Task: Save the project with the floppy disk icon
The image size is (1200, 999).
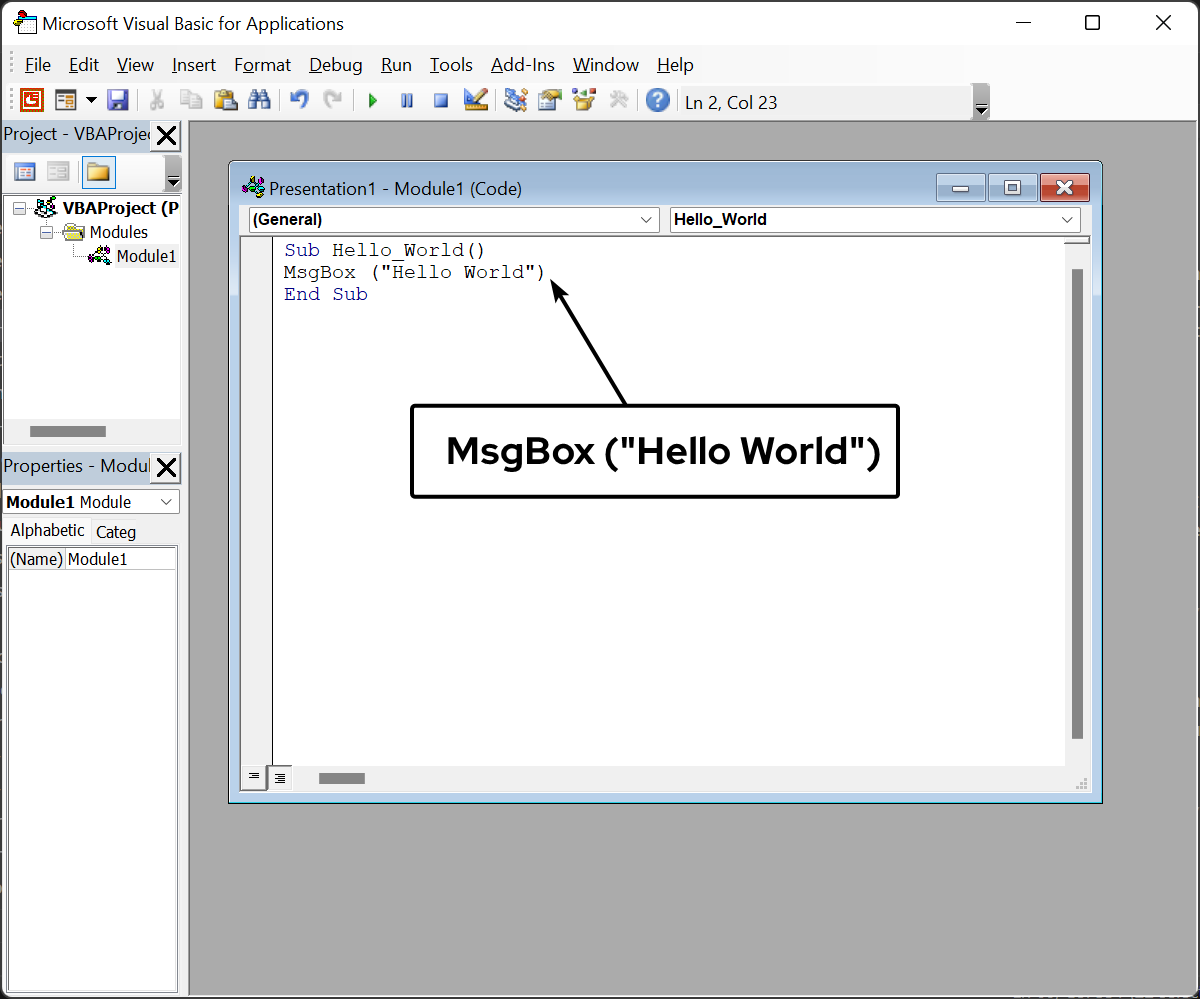Action: tap(118, 100)
